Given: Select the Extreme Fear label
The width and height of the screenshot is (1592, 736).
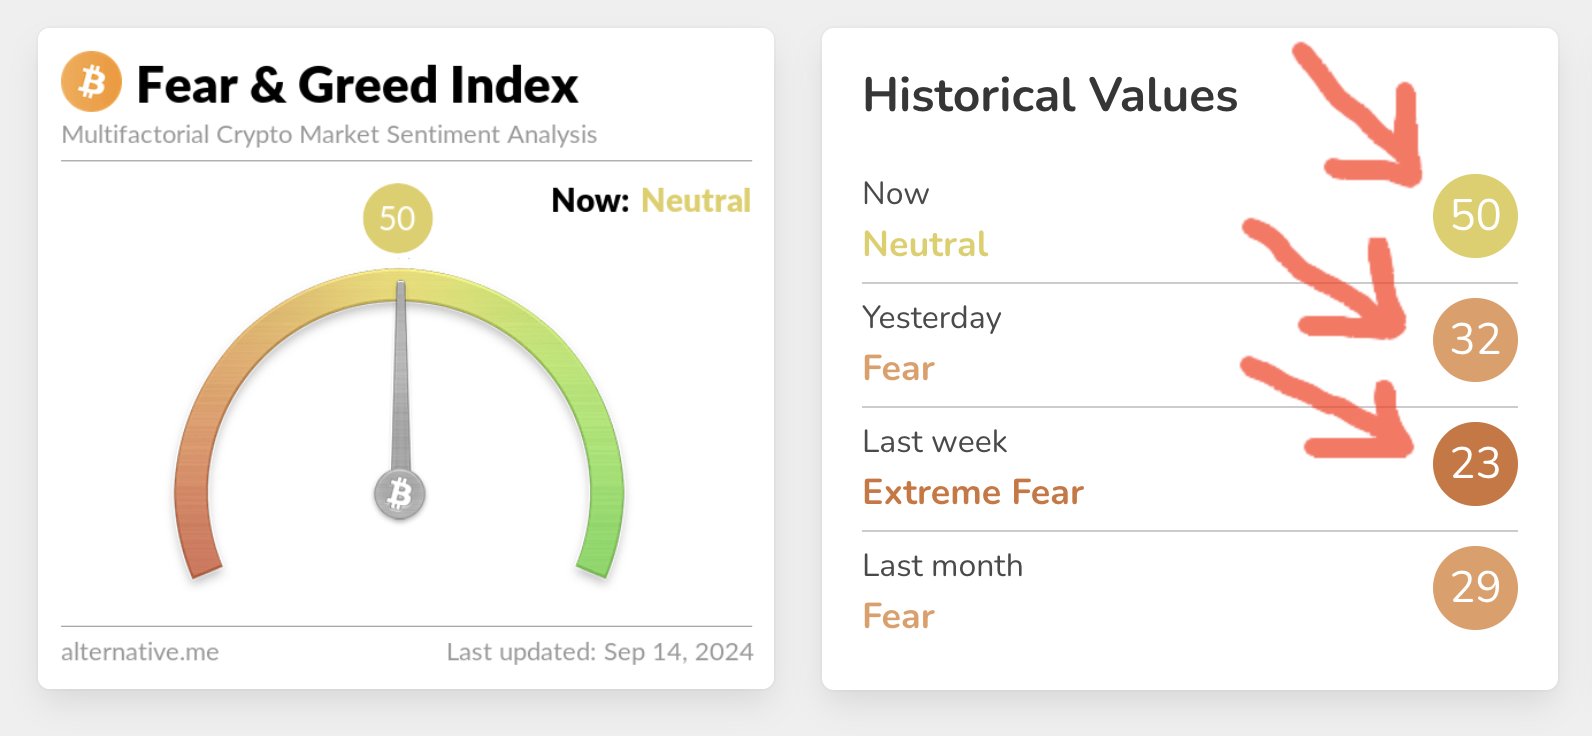Looking at the screenshot, I should point(973,492).
